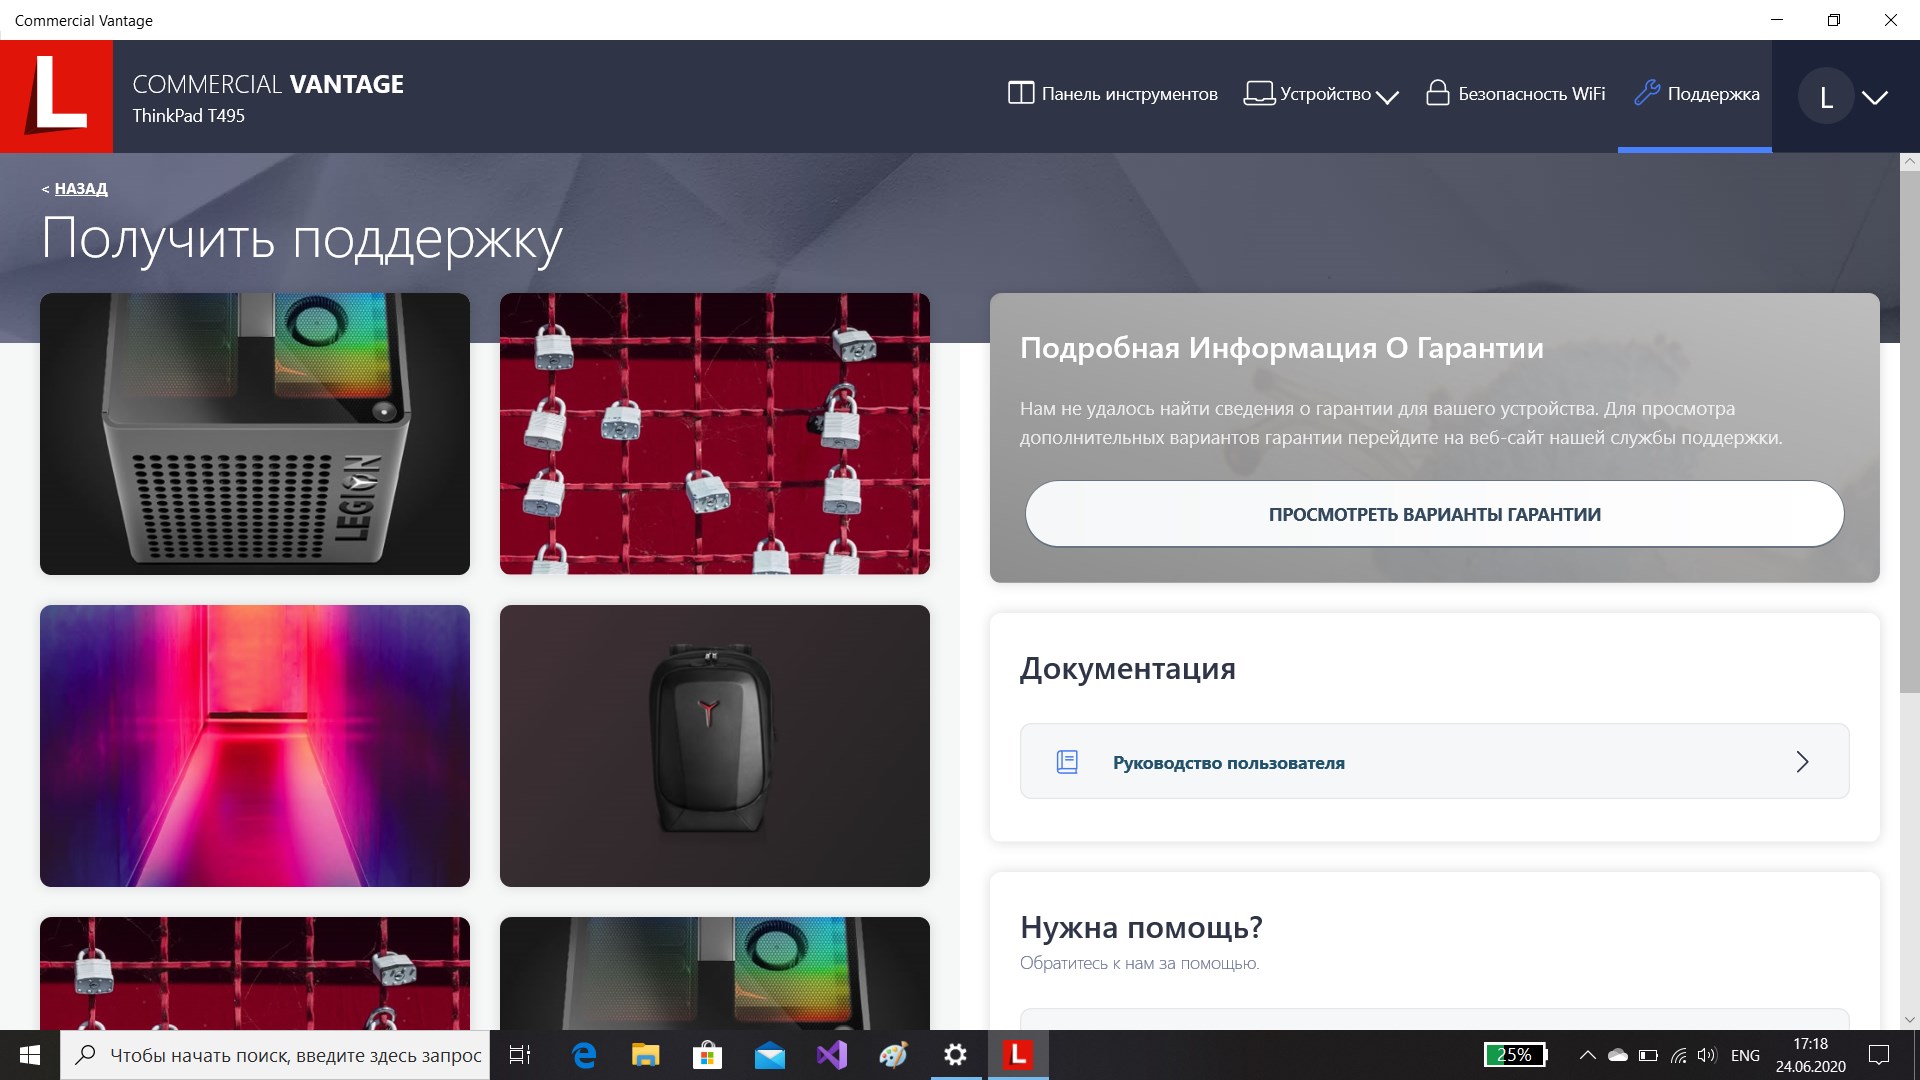Viewport: 1920px width, 1080px height.
Task: Click the user avatar L circle
Action: point(1826,96)
